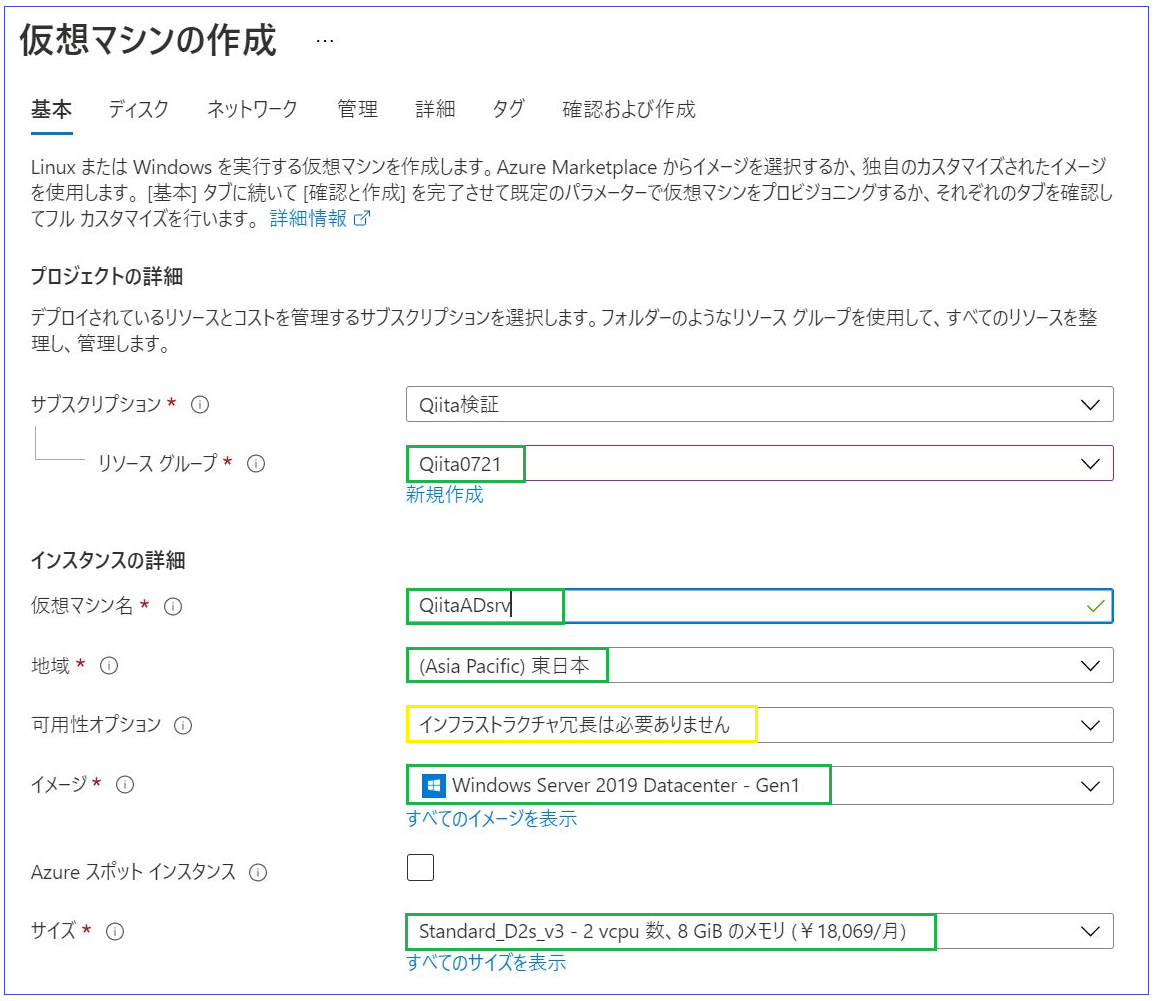Open the サイズ dropdown showing Standard_D2s_v3
1154x1001 pixels.
click(x=760, y=932)
